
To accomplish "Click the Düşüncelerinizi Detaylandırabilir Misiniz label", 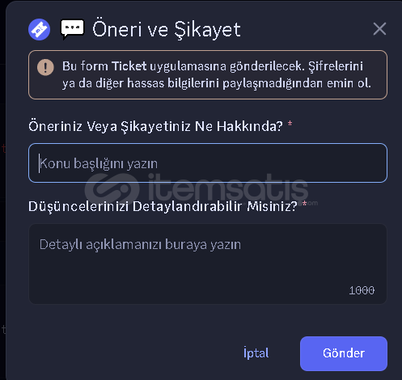I will point(163,206).
